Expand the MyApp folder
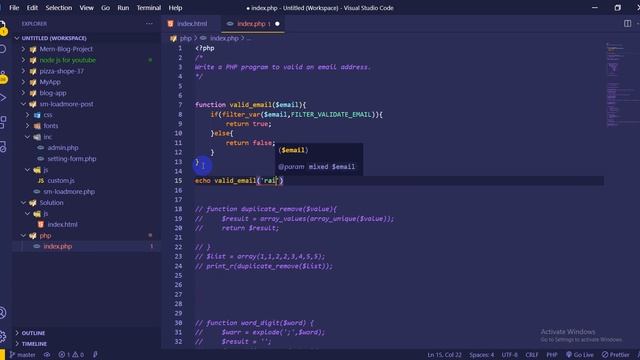 click(50, 82)
